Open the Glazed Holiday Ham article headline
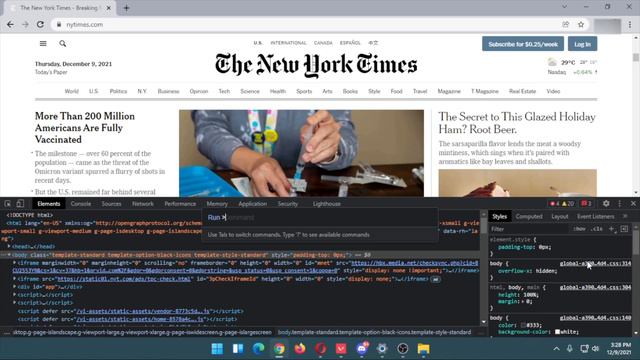 coord(517,123)
